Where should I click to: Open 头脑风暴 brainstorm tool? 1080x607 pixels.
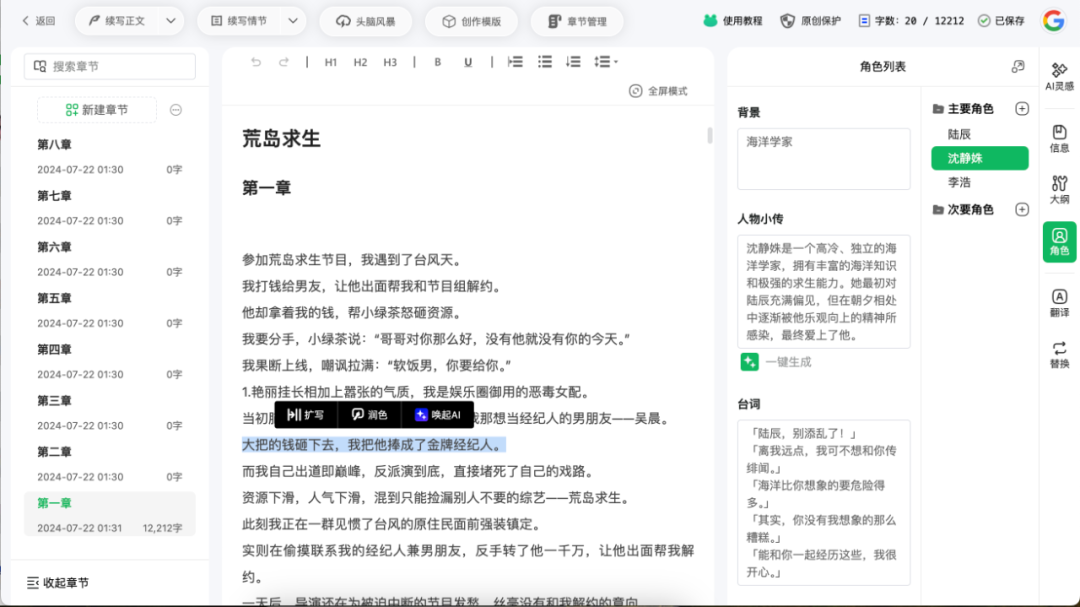click(x=366, y=21)
